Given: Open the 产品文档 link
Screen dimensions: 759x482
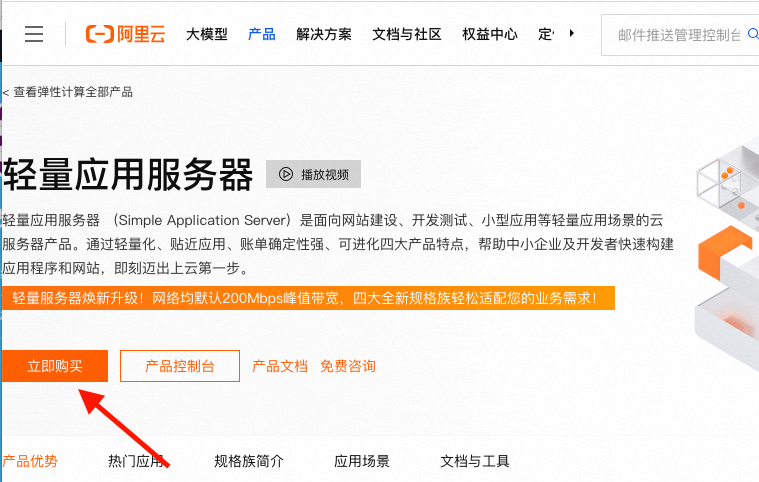Looking at the screenshot, I should 280,366.
